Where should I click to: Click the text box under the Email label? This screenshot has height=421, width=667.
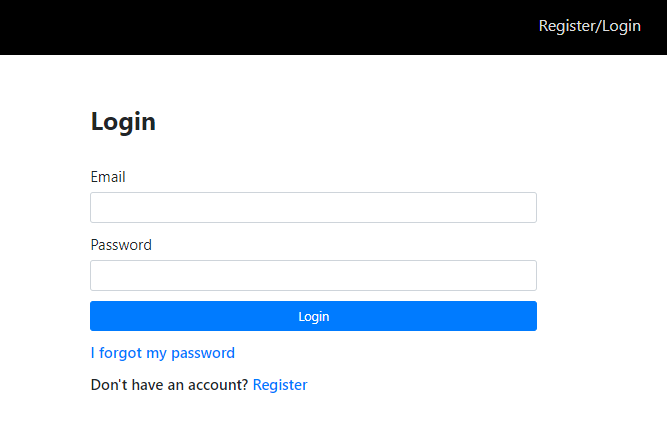[x=313, y=208]
